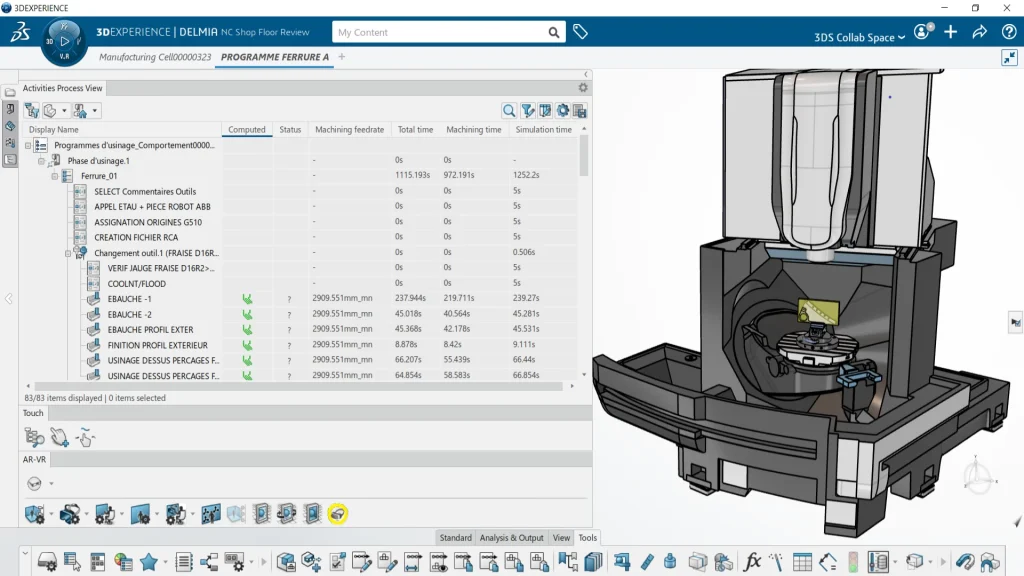The width and height of the screenshot is (1024, 576).
Task: Collapse the Ferrure_01 tree node
Action: 55,176
